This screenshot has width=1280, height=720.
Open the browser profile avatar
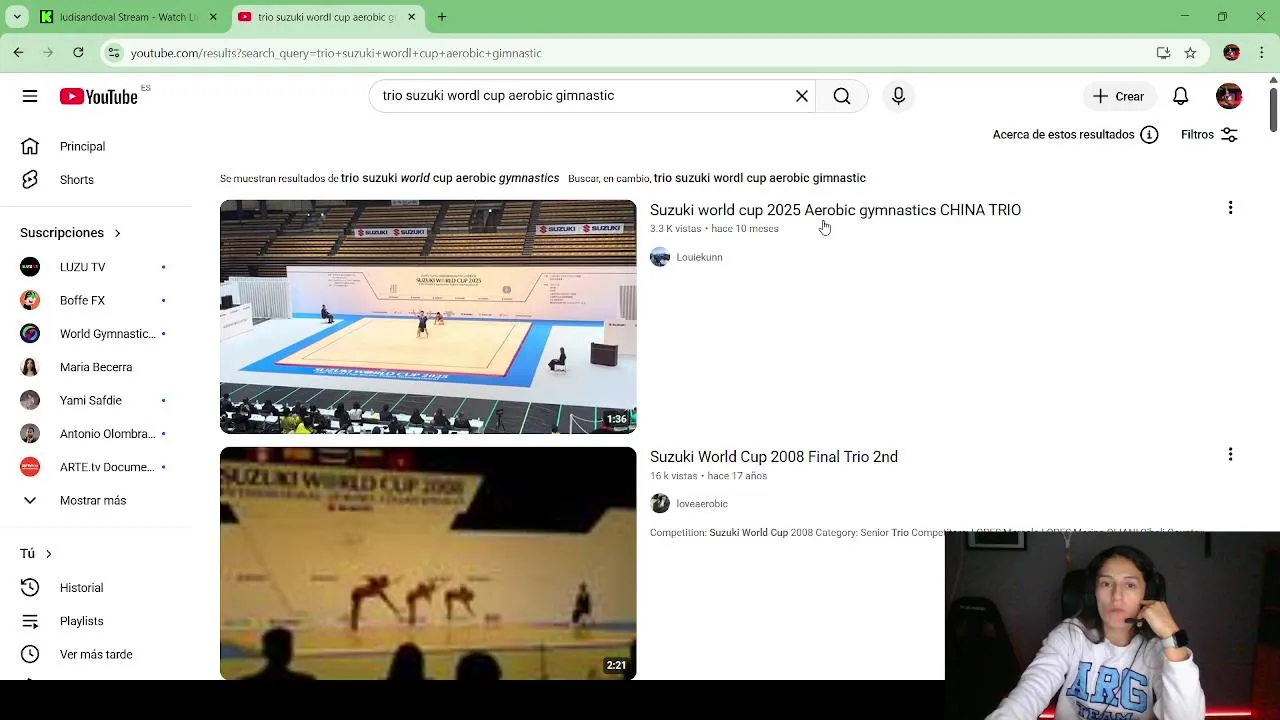1231,52
